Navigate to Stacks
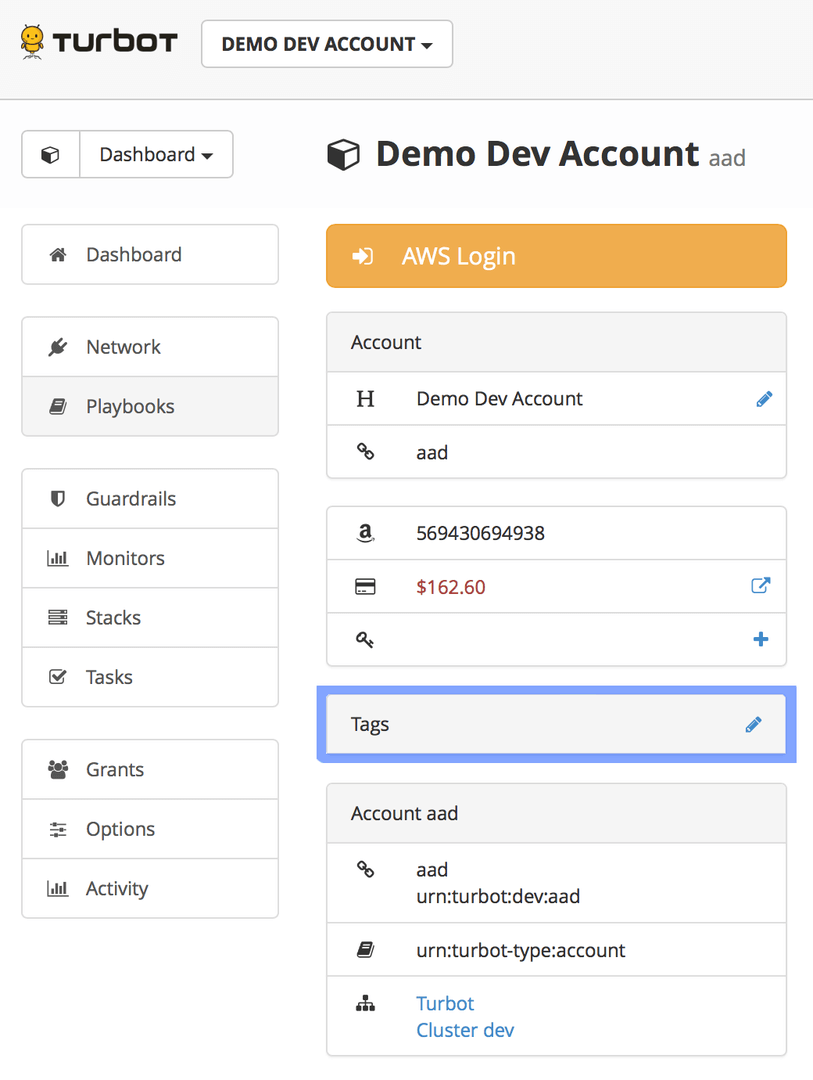Screen dimensions: 813x1080 (x=150, y=617)
